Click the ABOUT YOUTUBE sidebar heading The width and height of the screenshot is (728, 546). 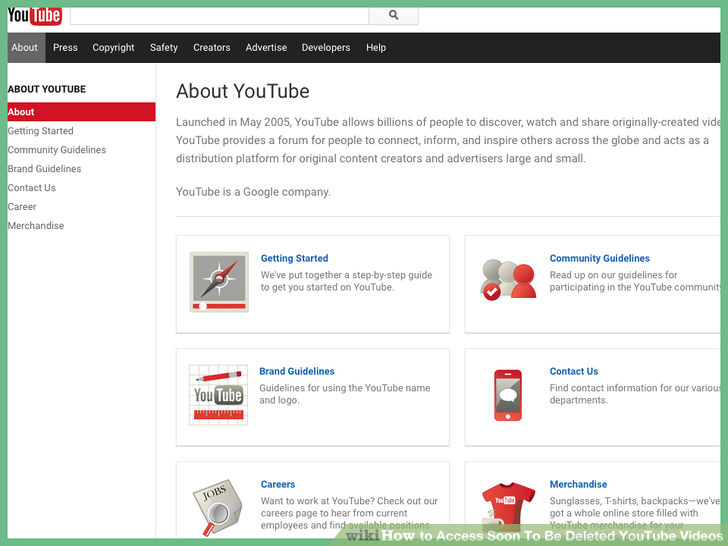[x=47, y=89]
